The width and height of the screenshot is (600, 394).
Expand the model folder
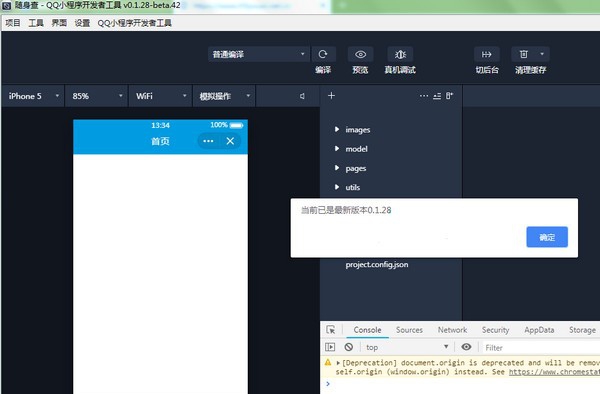pos(337,148)
